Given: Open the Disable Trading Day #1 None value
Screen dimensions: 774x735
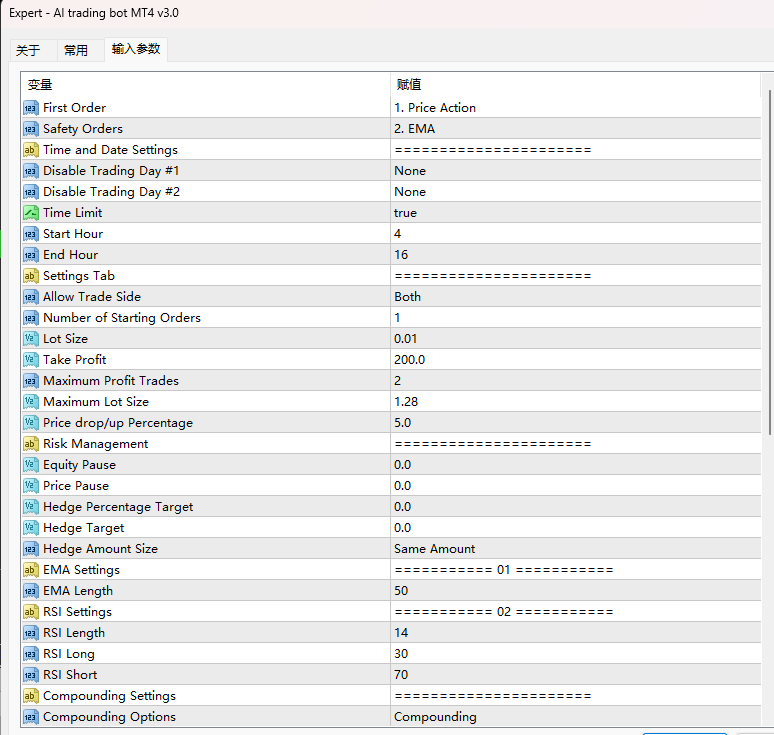Looking at the screenshot, I should coord(576,171).
